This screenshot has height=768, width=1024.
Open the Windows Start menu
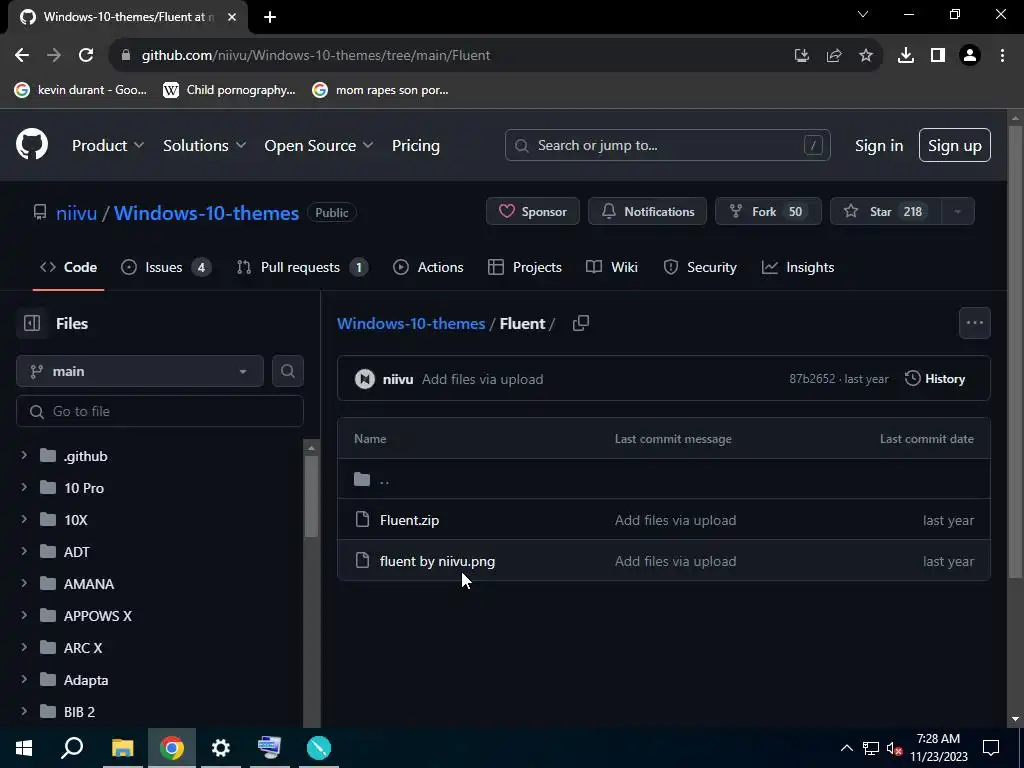(x=24, y=748)
